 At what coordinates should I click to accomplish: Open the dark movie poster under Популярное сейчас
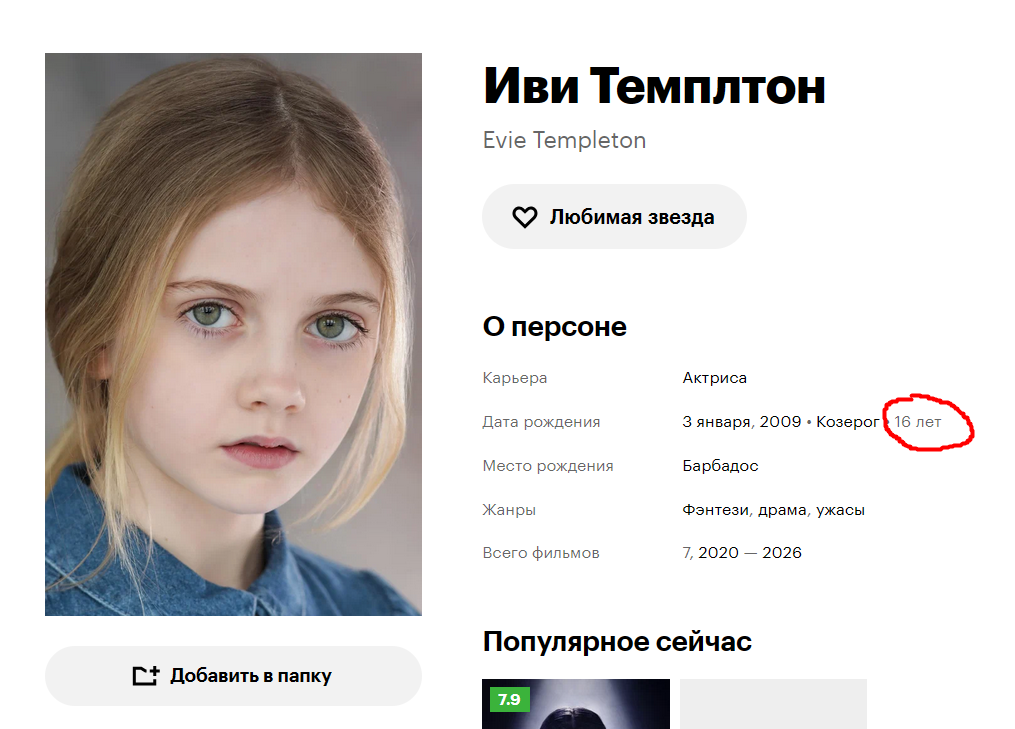point(575,704)
